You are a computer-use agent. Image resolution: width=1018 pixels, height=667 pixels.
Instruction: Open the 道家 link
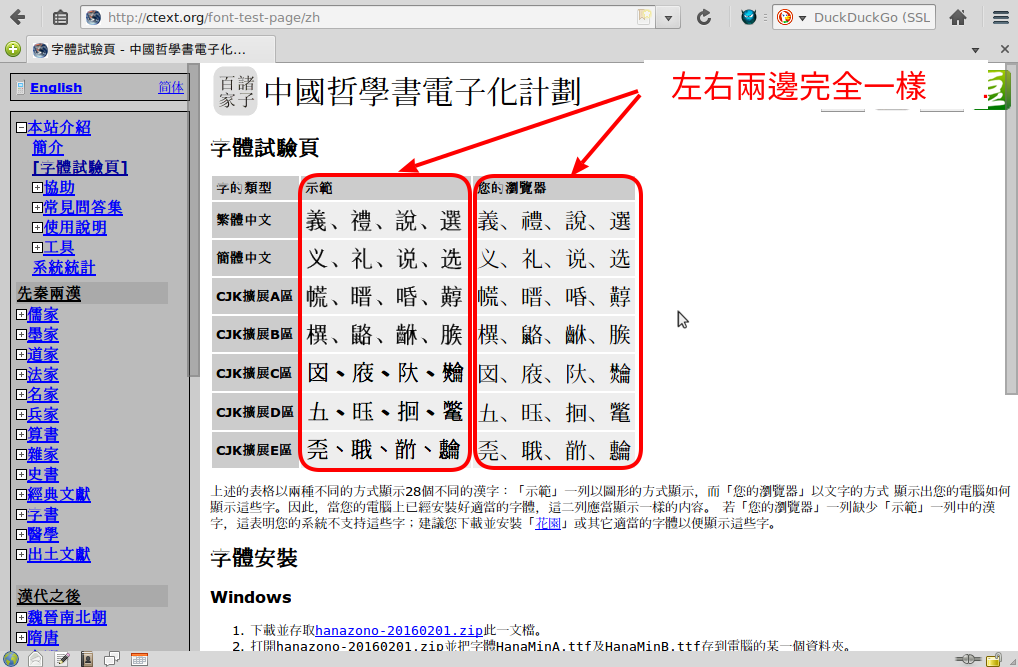coord(43,355)
